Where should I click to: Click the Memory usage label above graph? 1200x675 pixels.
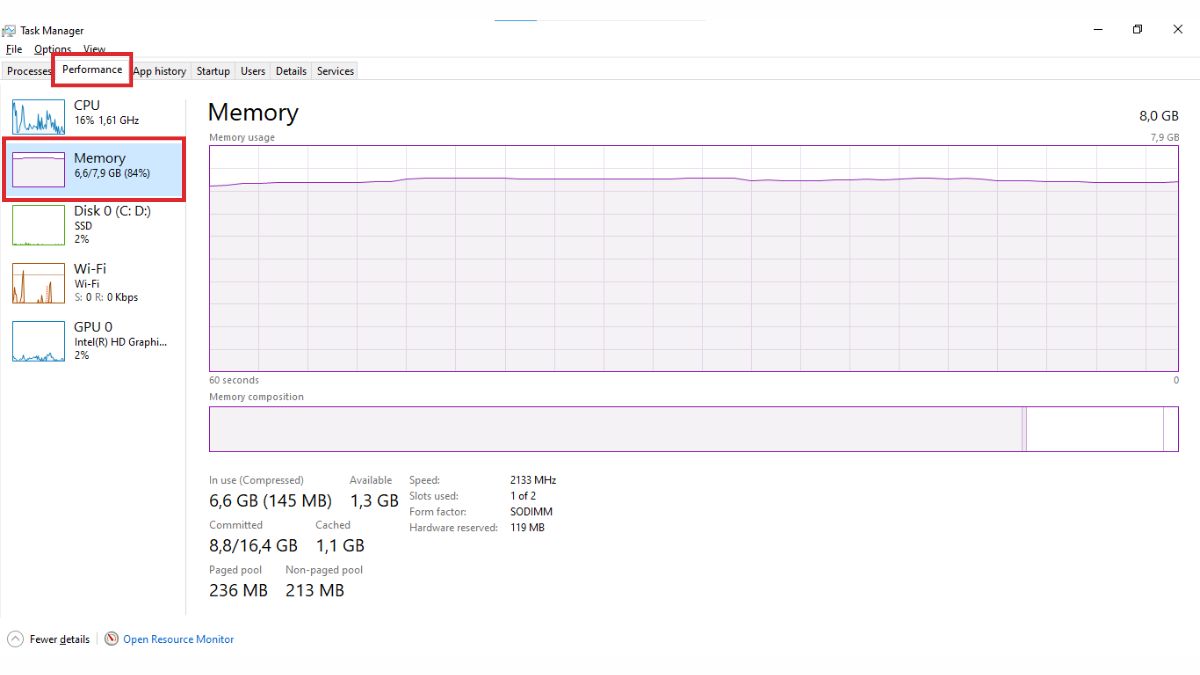coord(242,137)
